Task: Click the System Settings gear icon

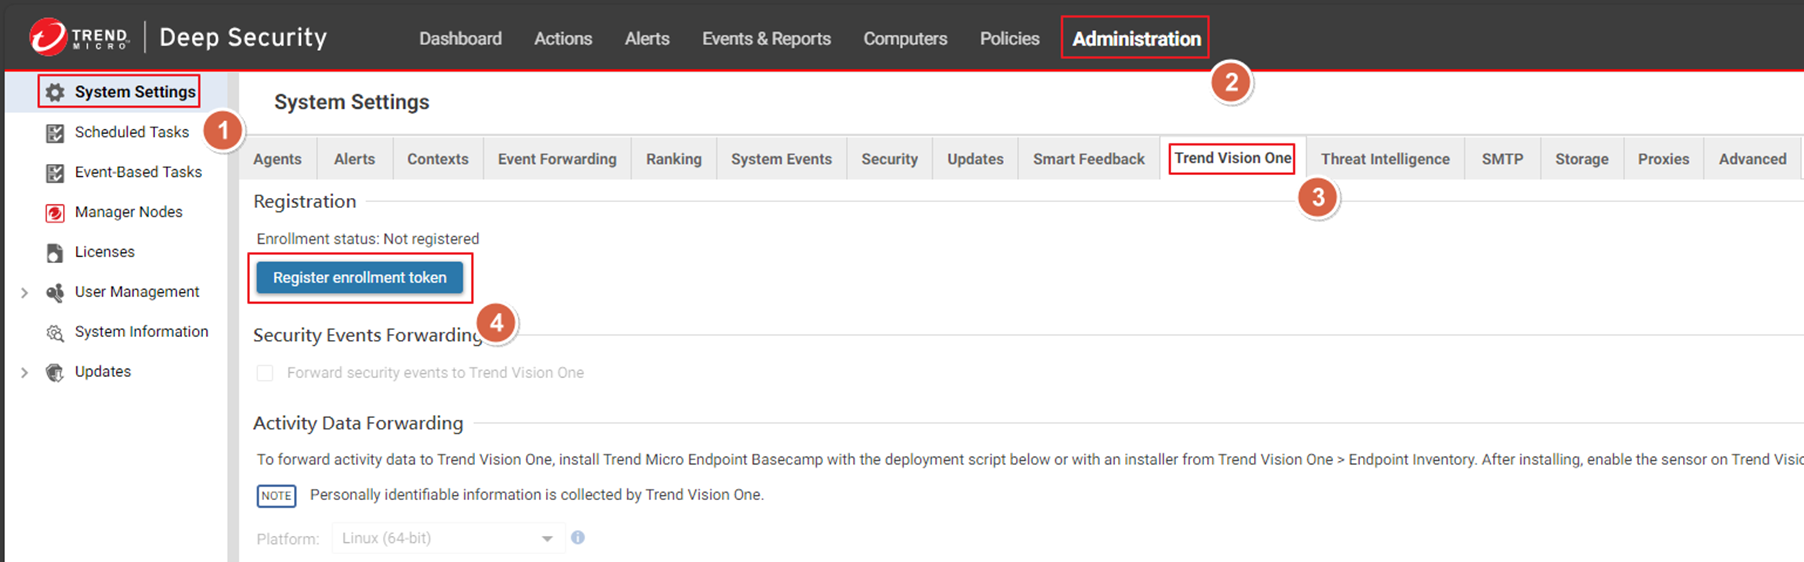Action: pyautogui.click(x=55, y=92)
